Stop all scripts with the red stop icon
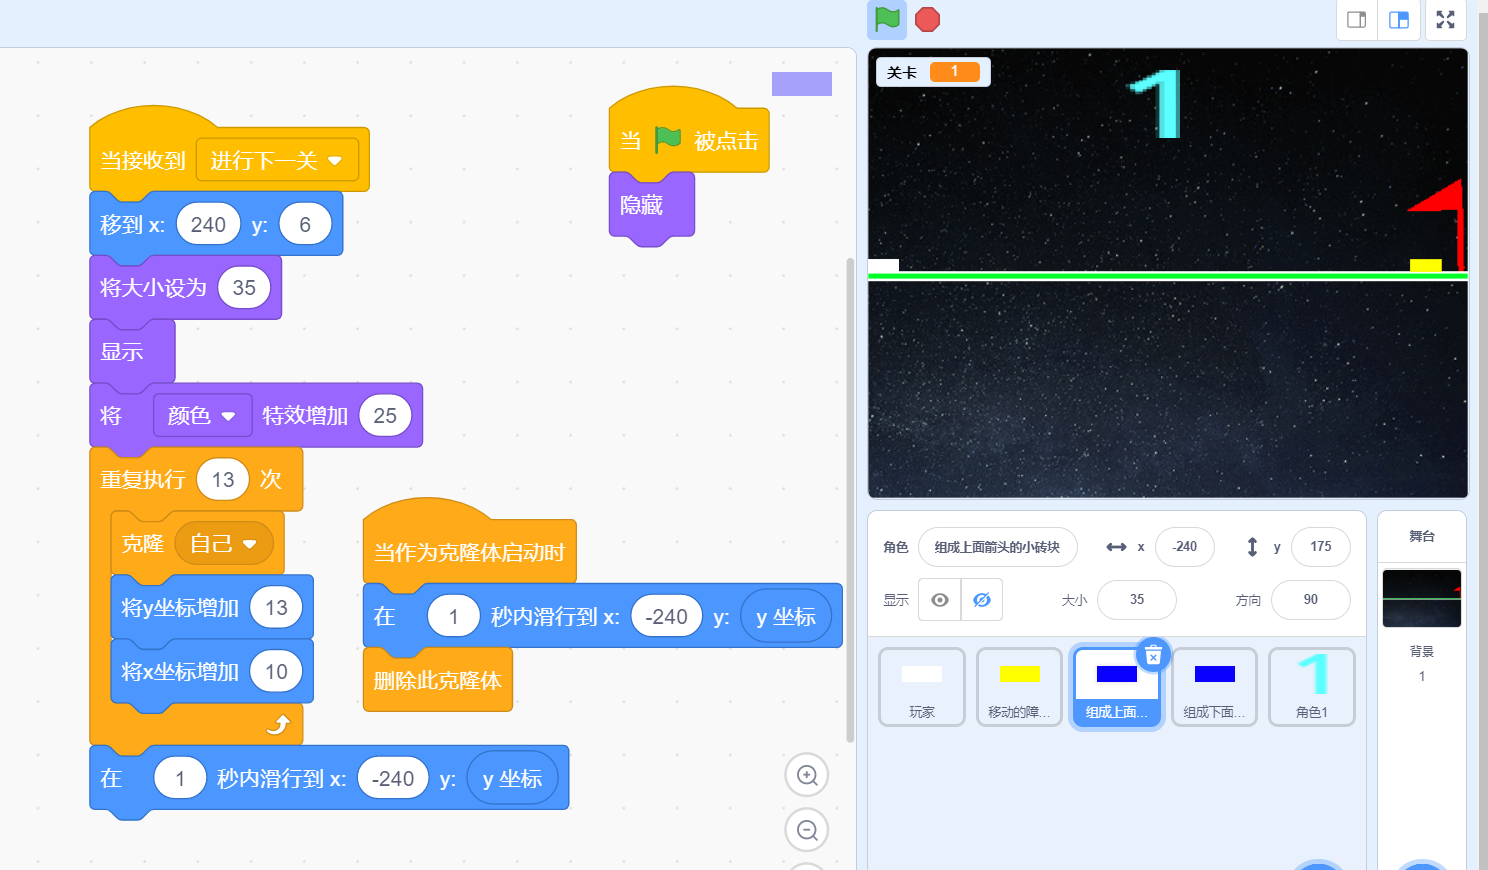The image size is (1488, 870). click(x=926, y=19)
